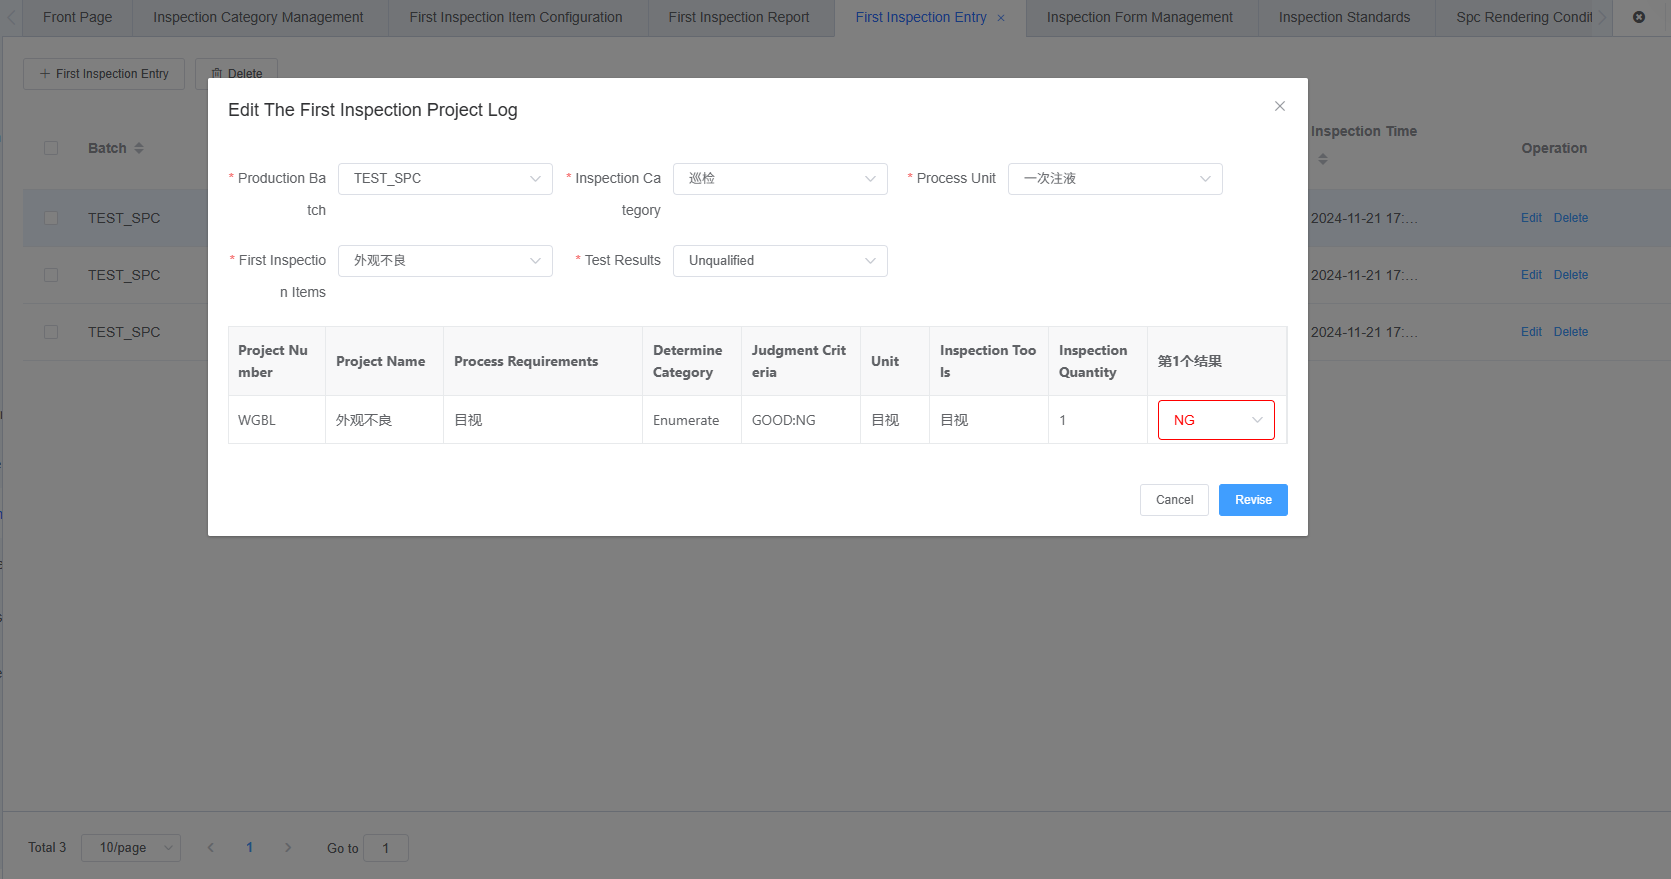Open the Process Unit dropdown
Screen dimensions: 1671x879
(x=1115, y=179)
